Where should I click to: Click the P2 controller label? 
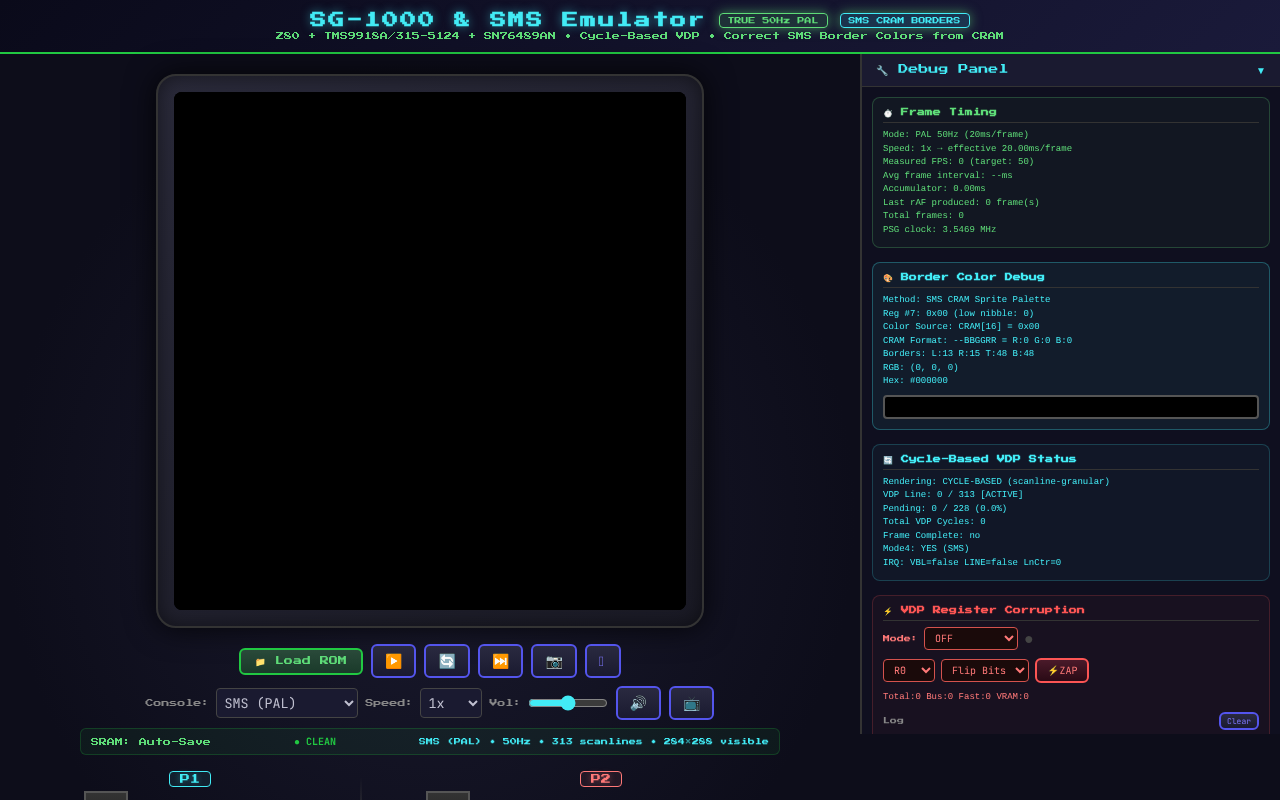point(601,779)
